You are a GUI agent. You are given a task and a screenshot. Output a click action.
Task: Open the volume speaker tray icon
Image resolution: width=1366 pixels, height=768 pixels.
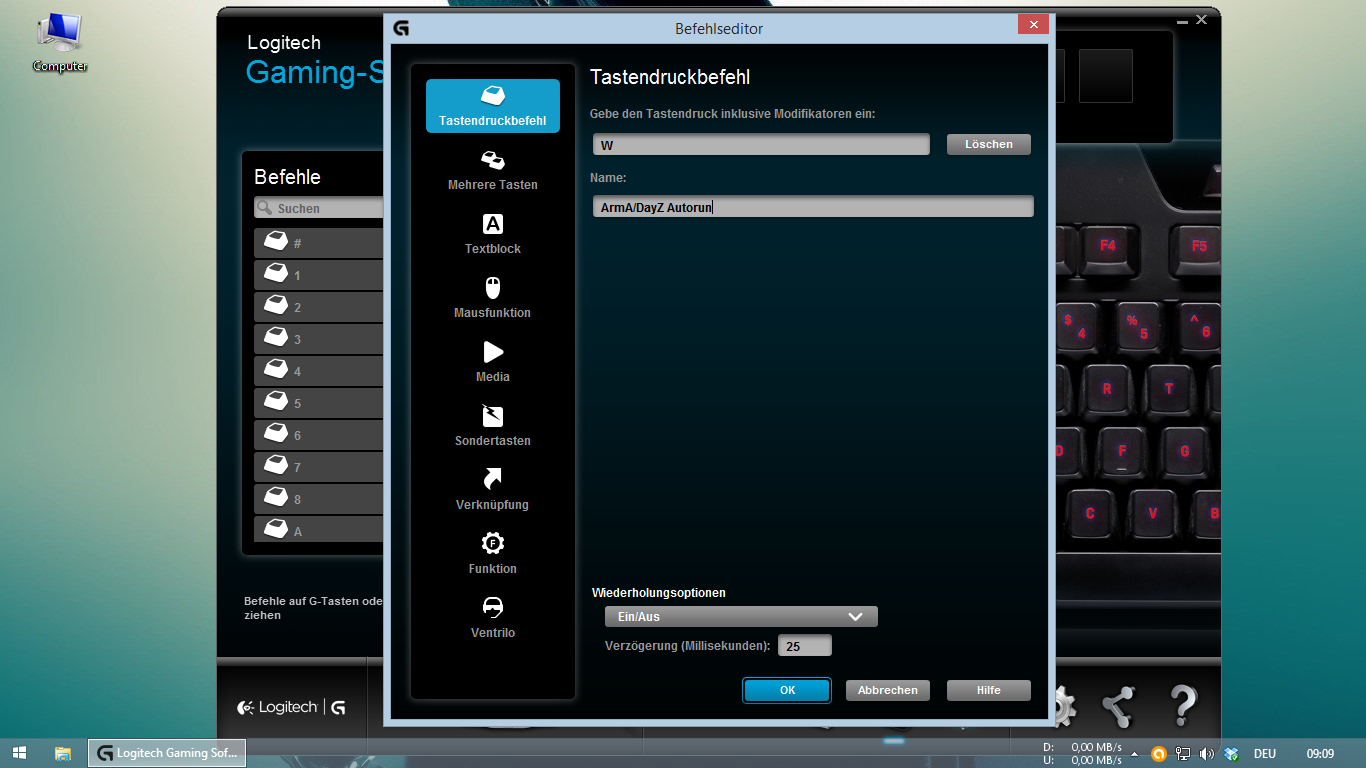click(1207, 754)
